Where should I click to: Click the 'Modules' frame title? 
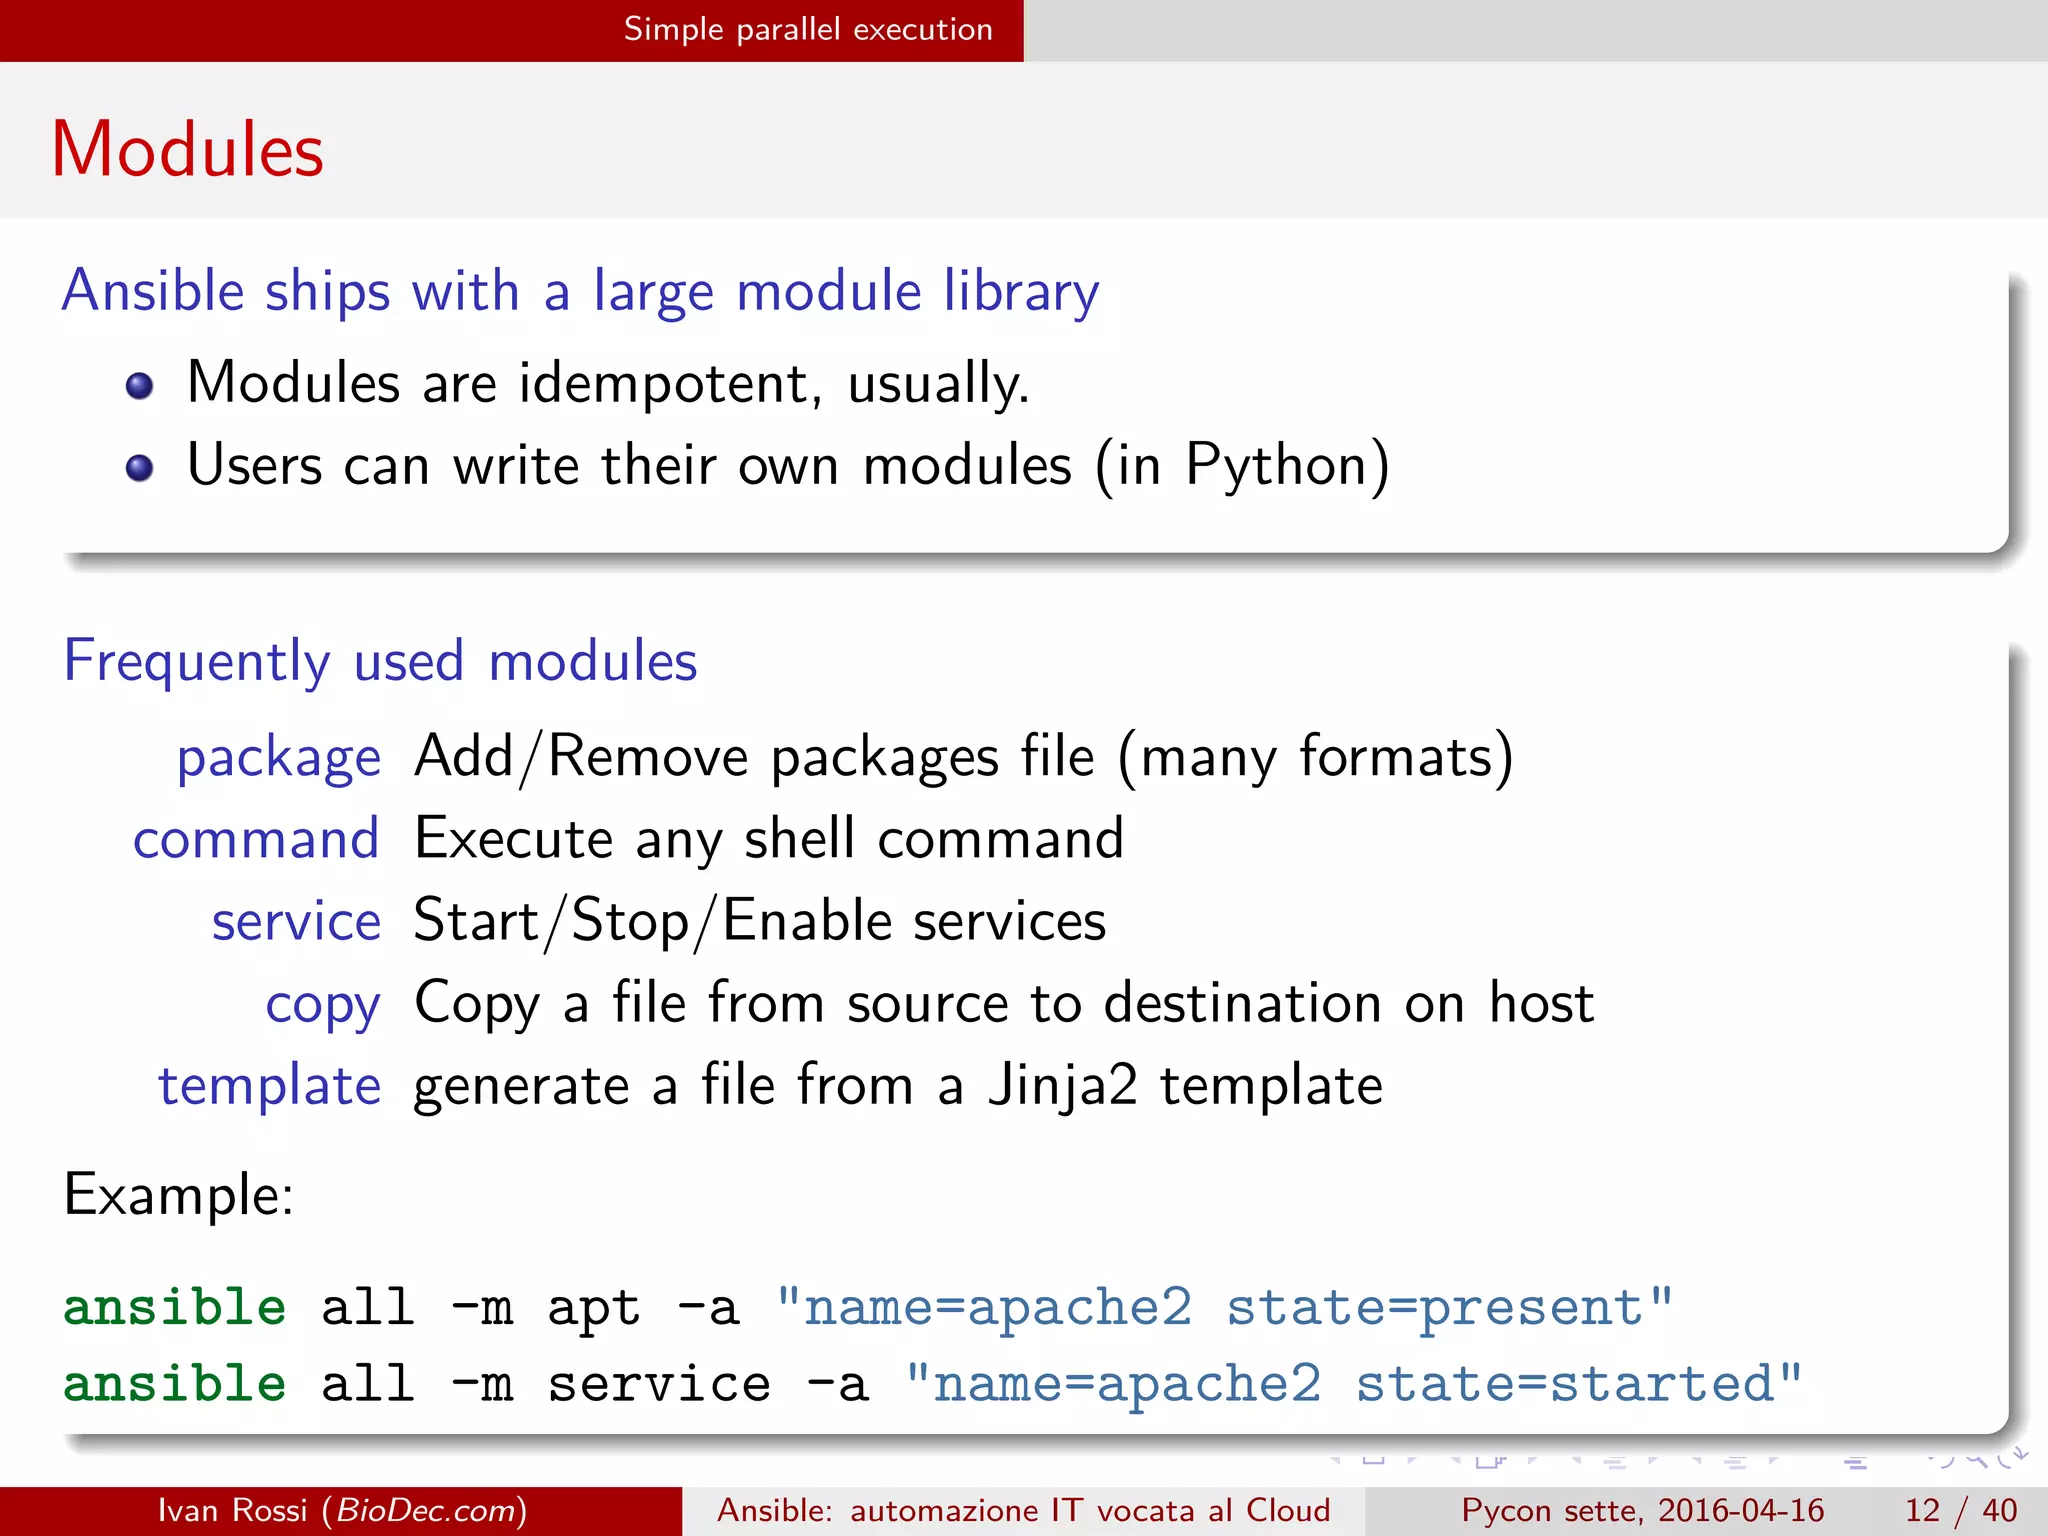click(x=188, y=150)
